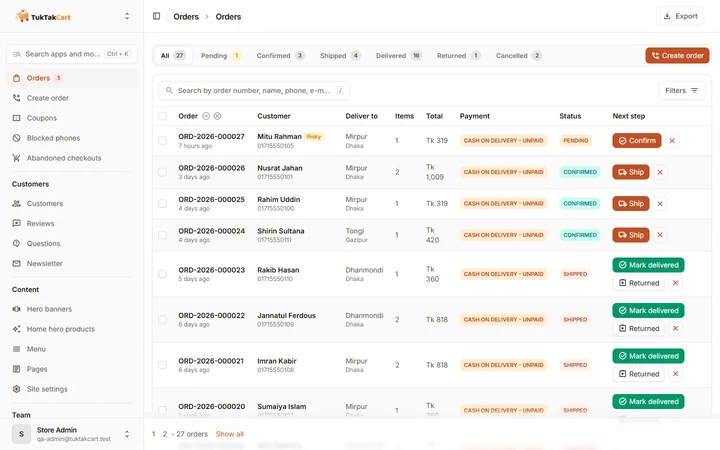Viewport: 720px width, 450px height.
Task: Switch to the Pending tab
Action: [x=220, y=56]
